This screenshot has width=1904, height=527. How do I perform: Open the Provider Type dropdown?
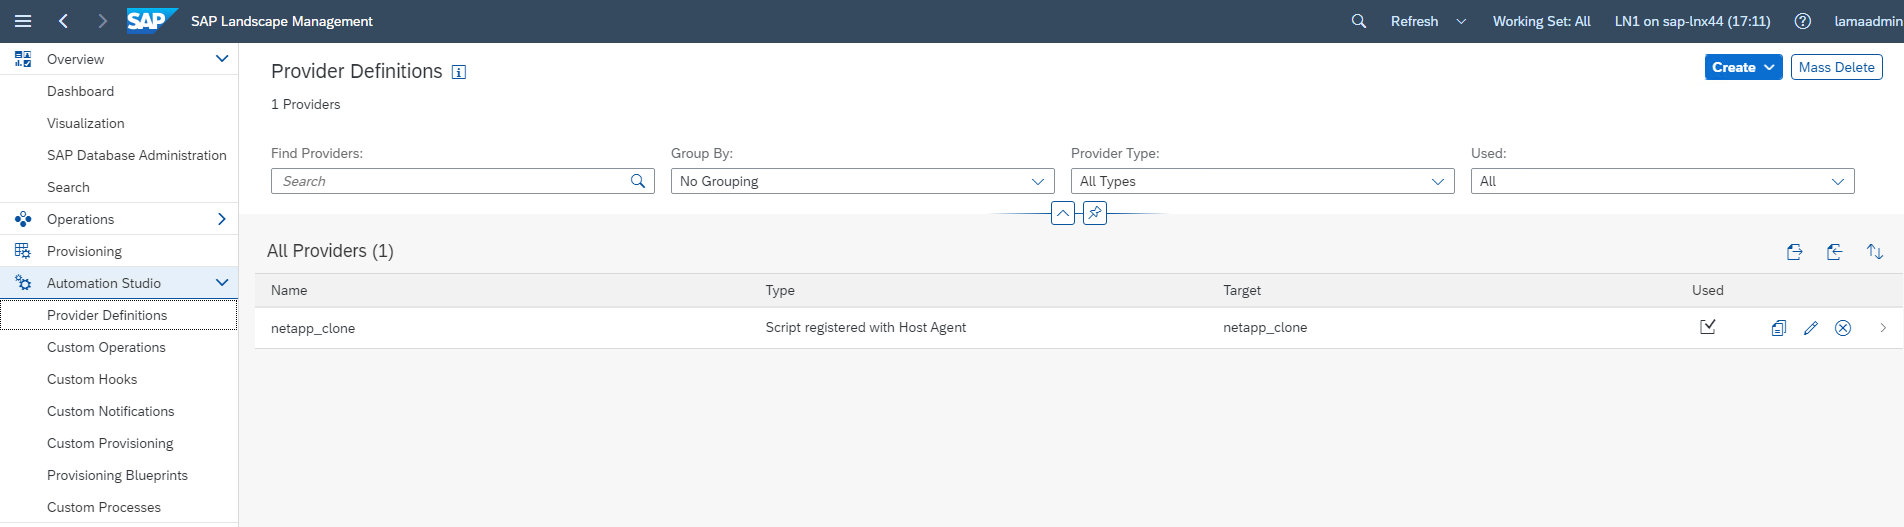1262,181
